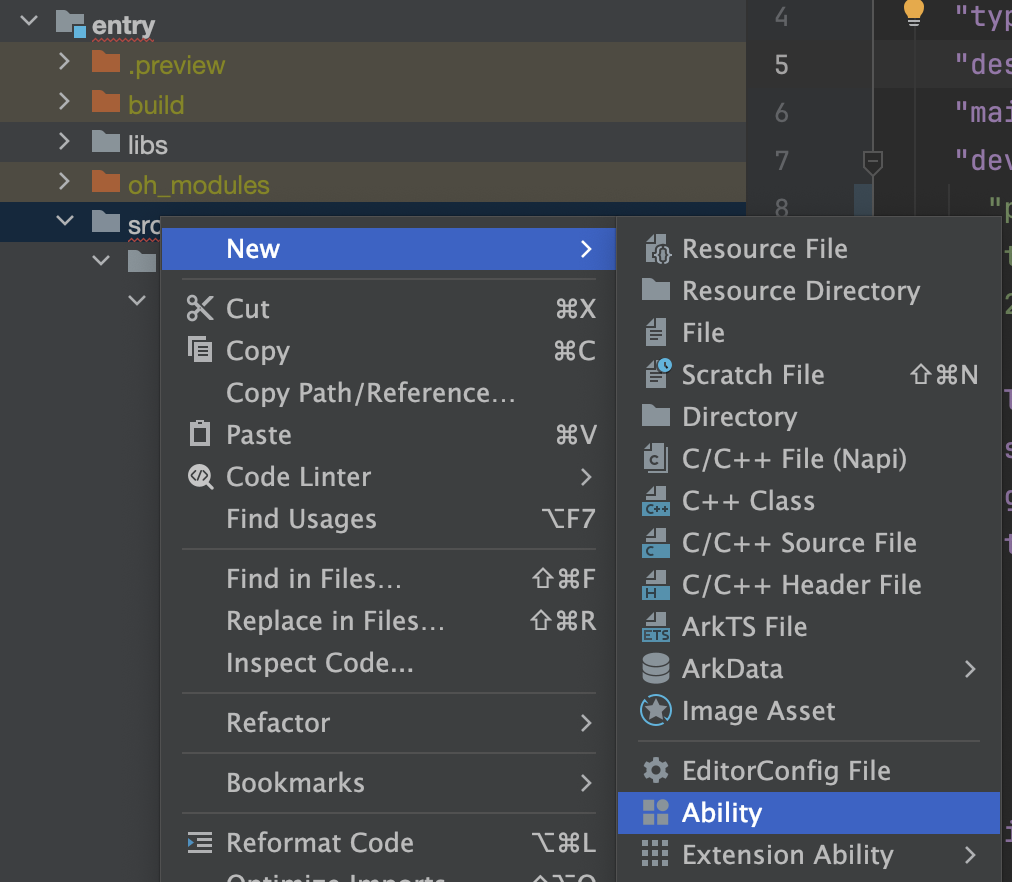Screen dimensions: 1012x882
Task: Select the oh_modules folder name
Action: (199, 185)
